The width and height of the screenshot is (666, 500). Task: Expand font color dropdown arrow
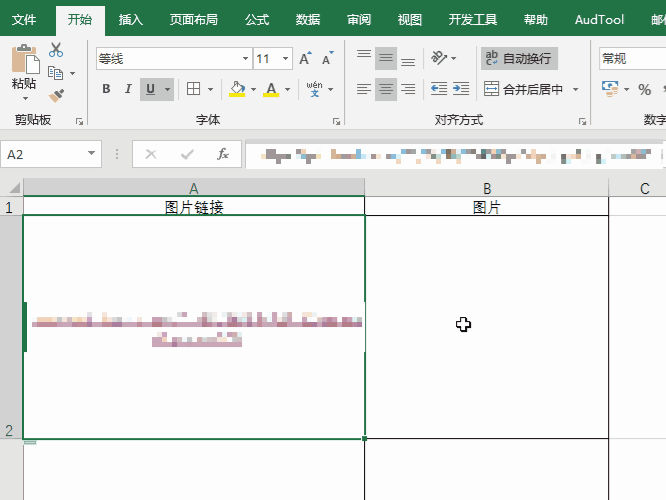point(288,89)
